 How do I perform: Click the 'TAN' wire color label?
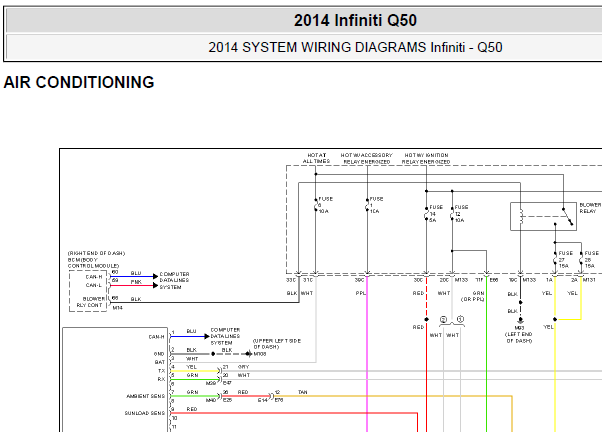(303, 392)
